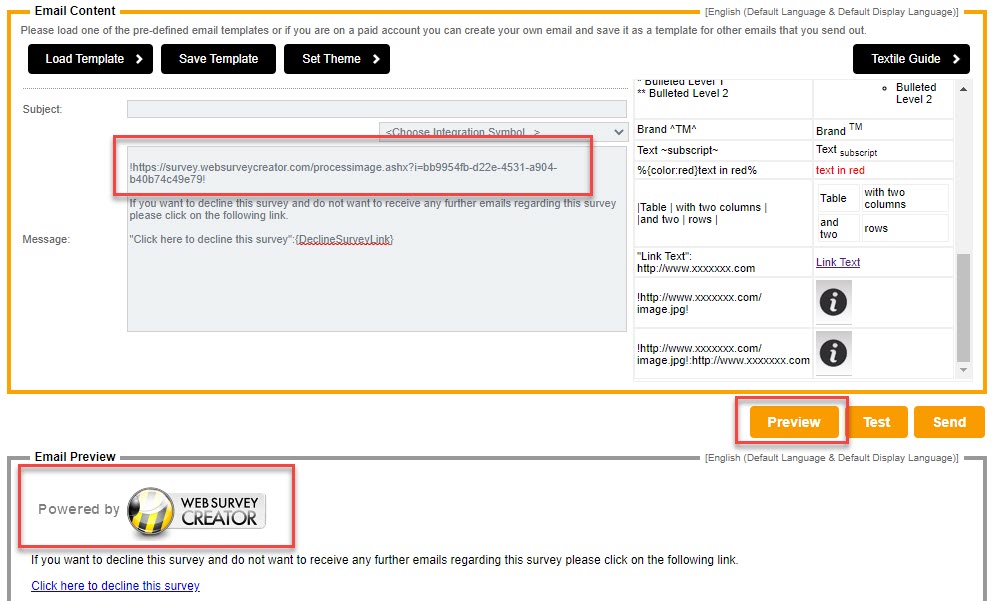The height and width of the screenshot is (601, 992).
Task: Click the Load Template button
Action: pos(90,59)
